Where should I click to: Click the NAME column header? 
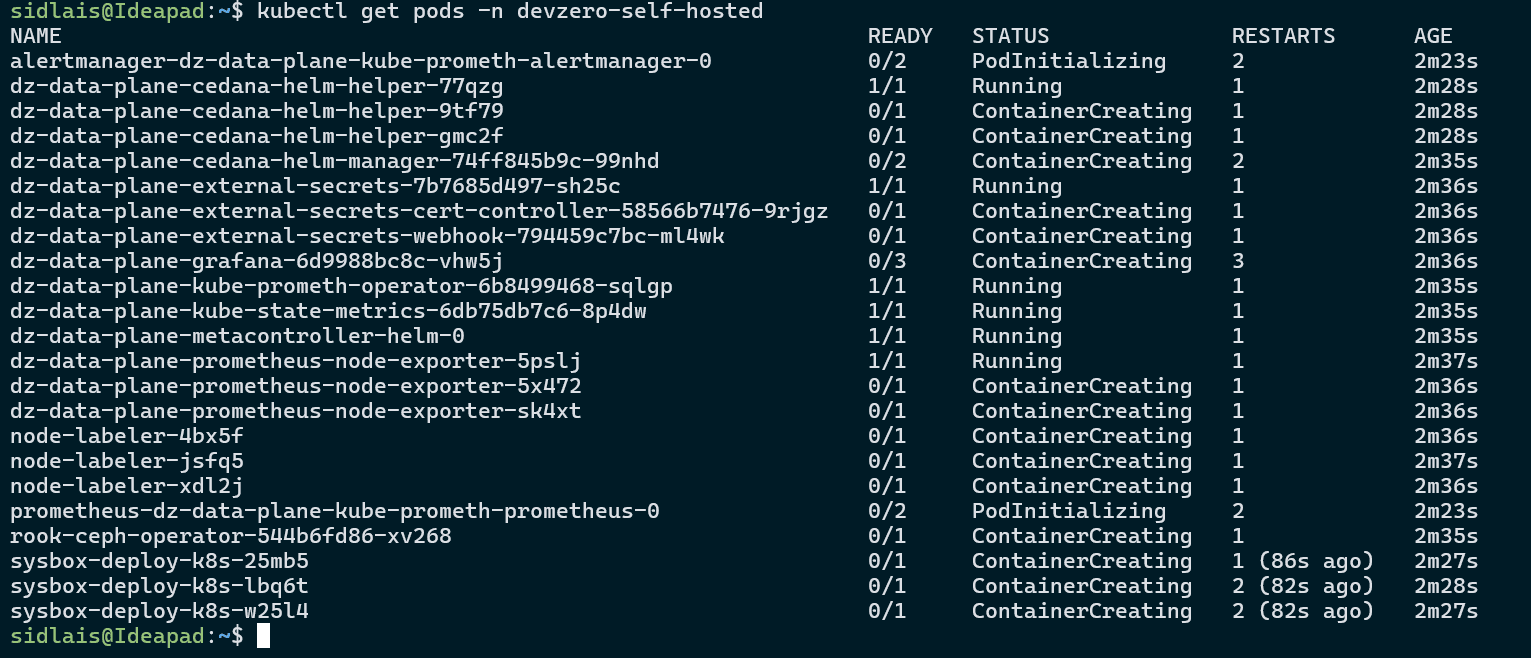pos(36,36)
